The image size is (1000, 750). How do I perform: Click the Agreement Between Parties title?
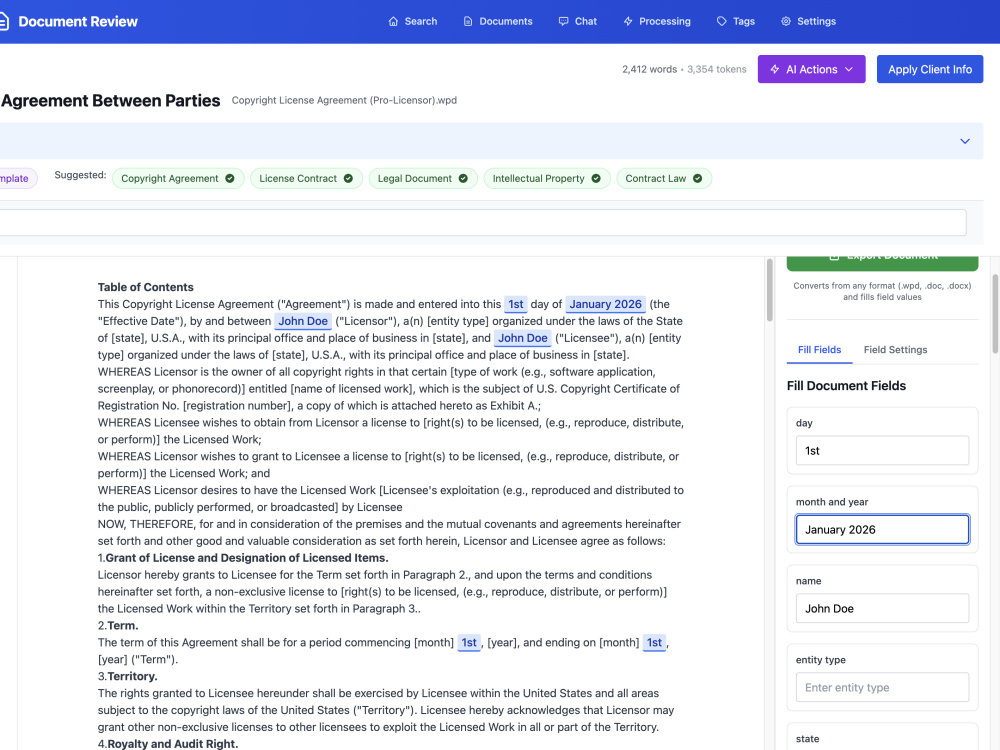[x=111, y=101]
